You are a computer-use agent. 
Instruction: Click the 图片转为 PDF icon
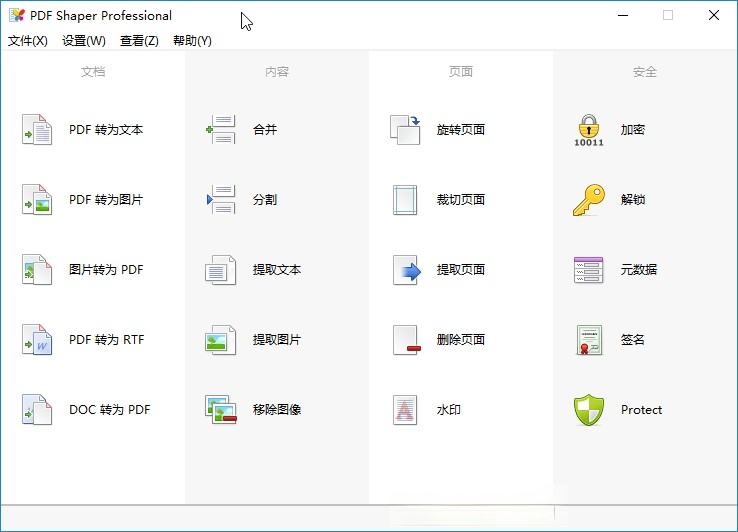[37, 270]
